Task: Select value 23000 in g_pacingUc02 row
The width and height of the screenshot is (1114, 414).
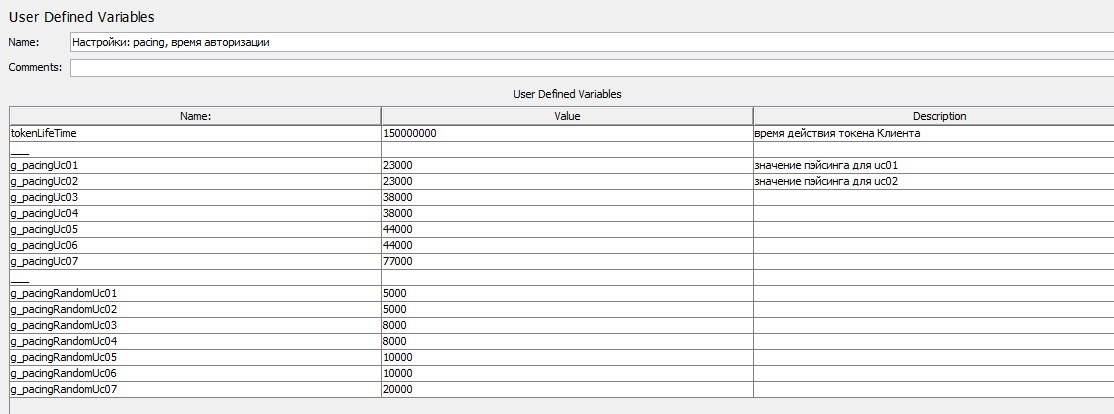Action: tap(567, 181)
